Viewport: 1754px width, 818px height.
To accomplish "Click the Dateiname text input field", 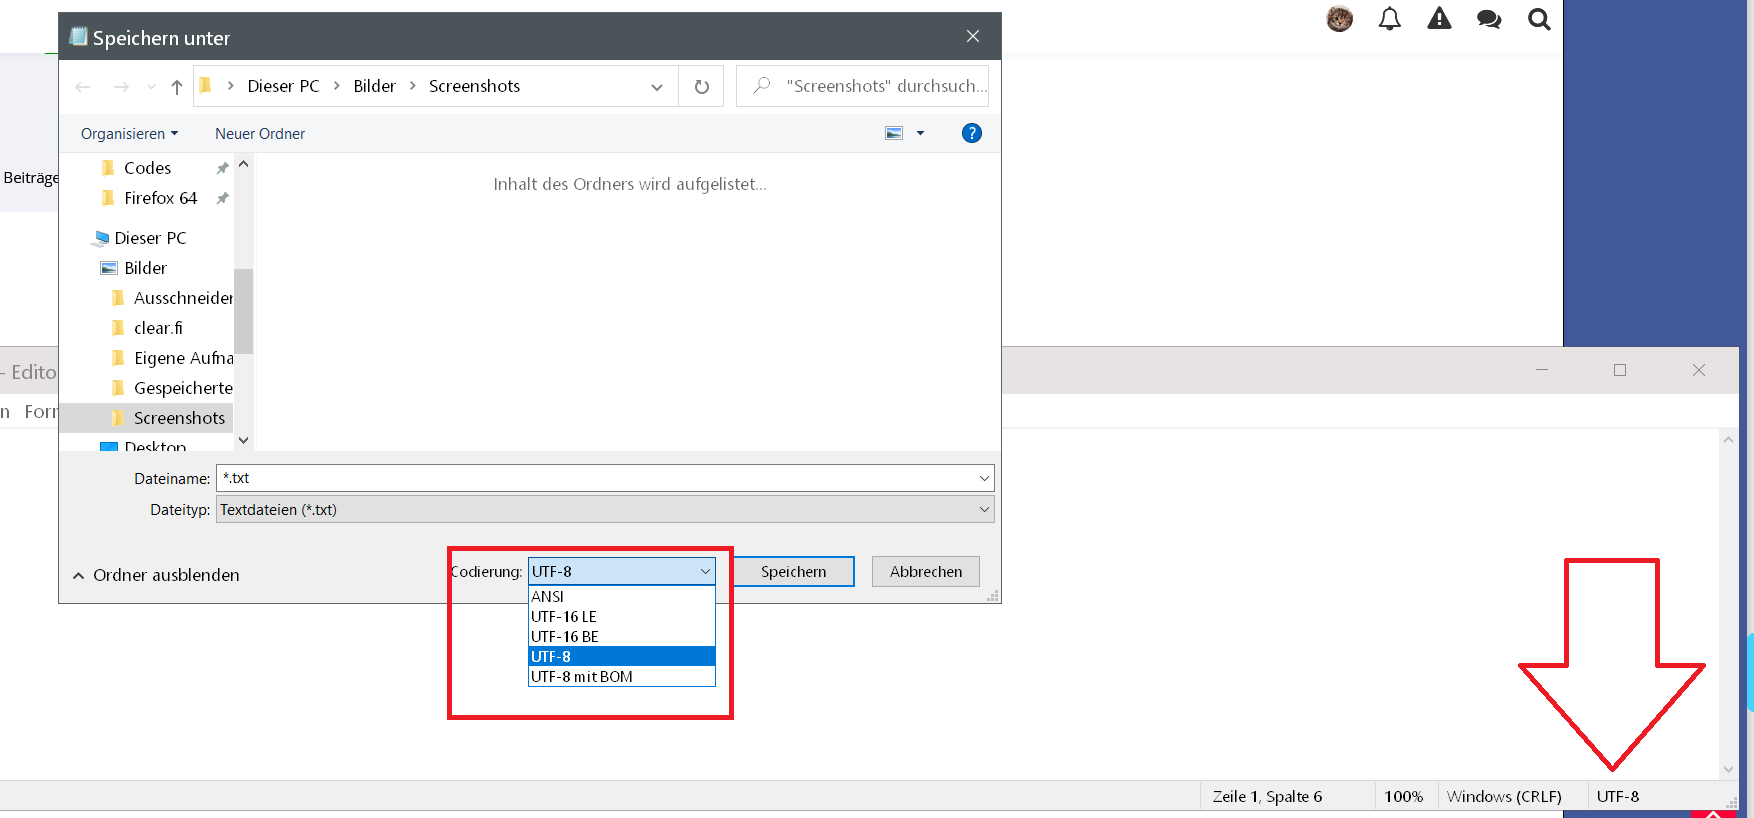I will click(x=595, y=478).
